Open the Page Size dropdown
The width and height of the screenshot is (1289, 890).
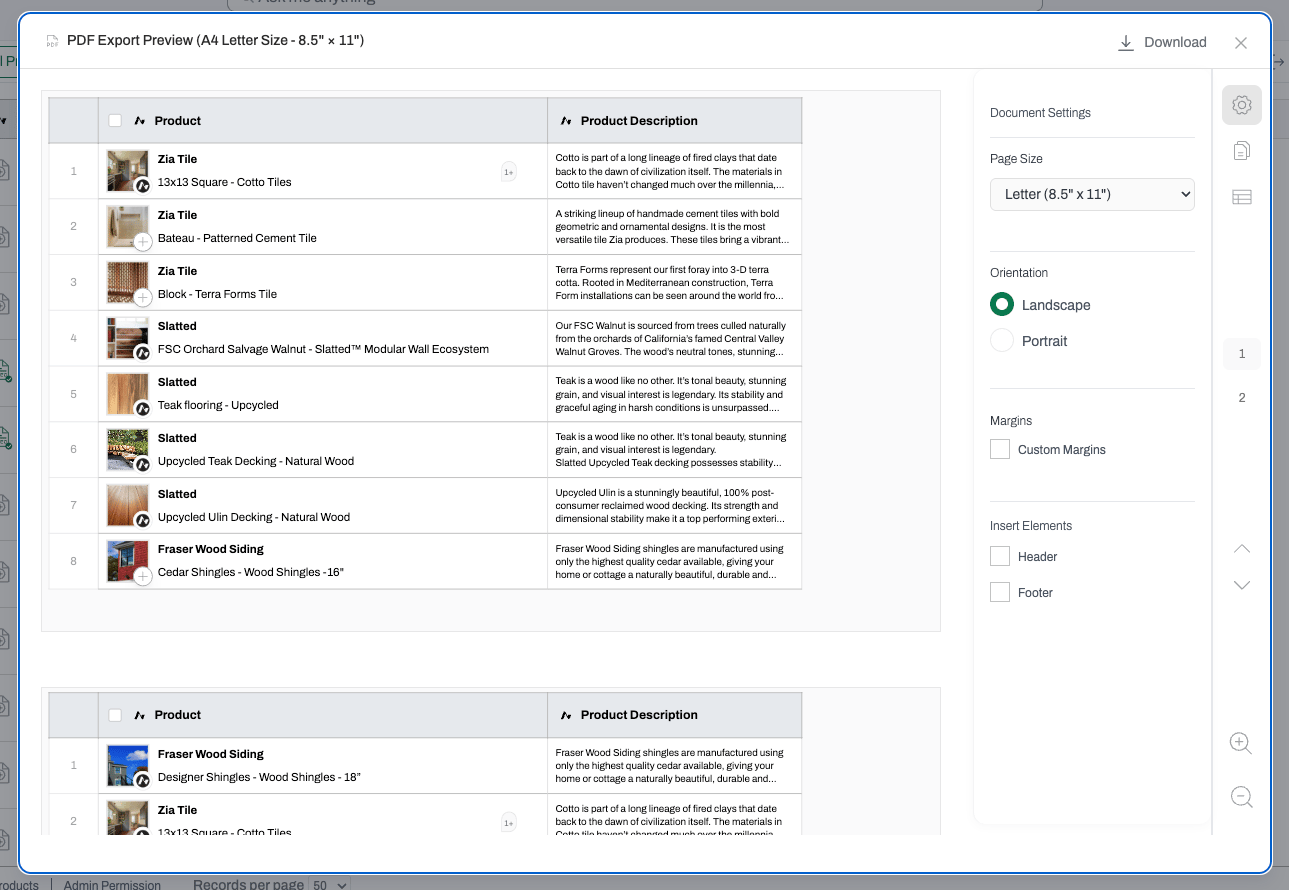(x=1092, y=194)
